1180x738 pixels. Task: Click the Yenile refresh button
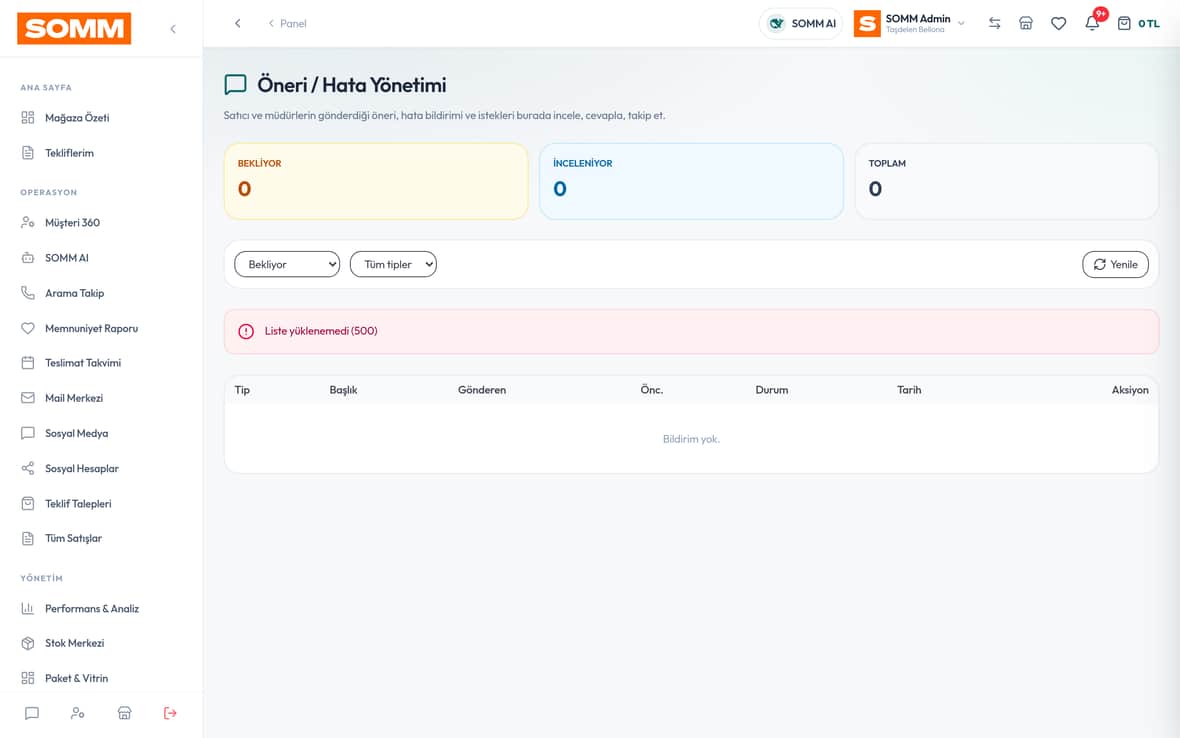(x=1115, y=264)
